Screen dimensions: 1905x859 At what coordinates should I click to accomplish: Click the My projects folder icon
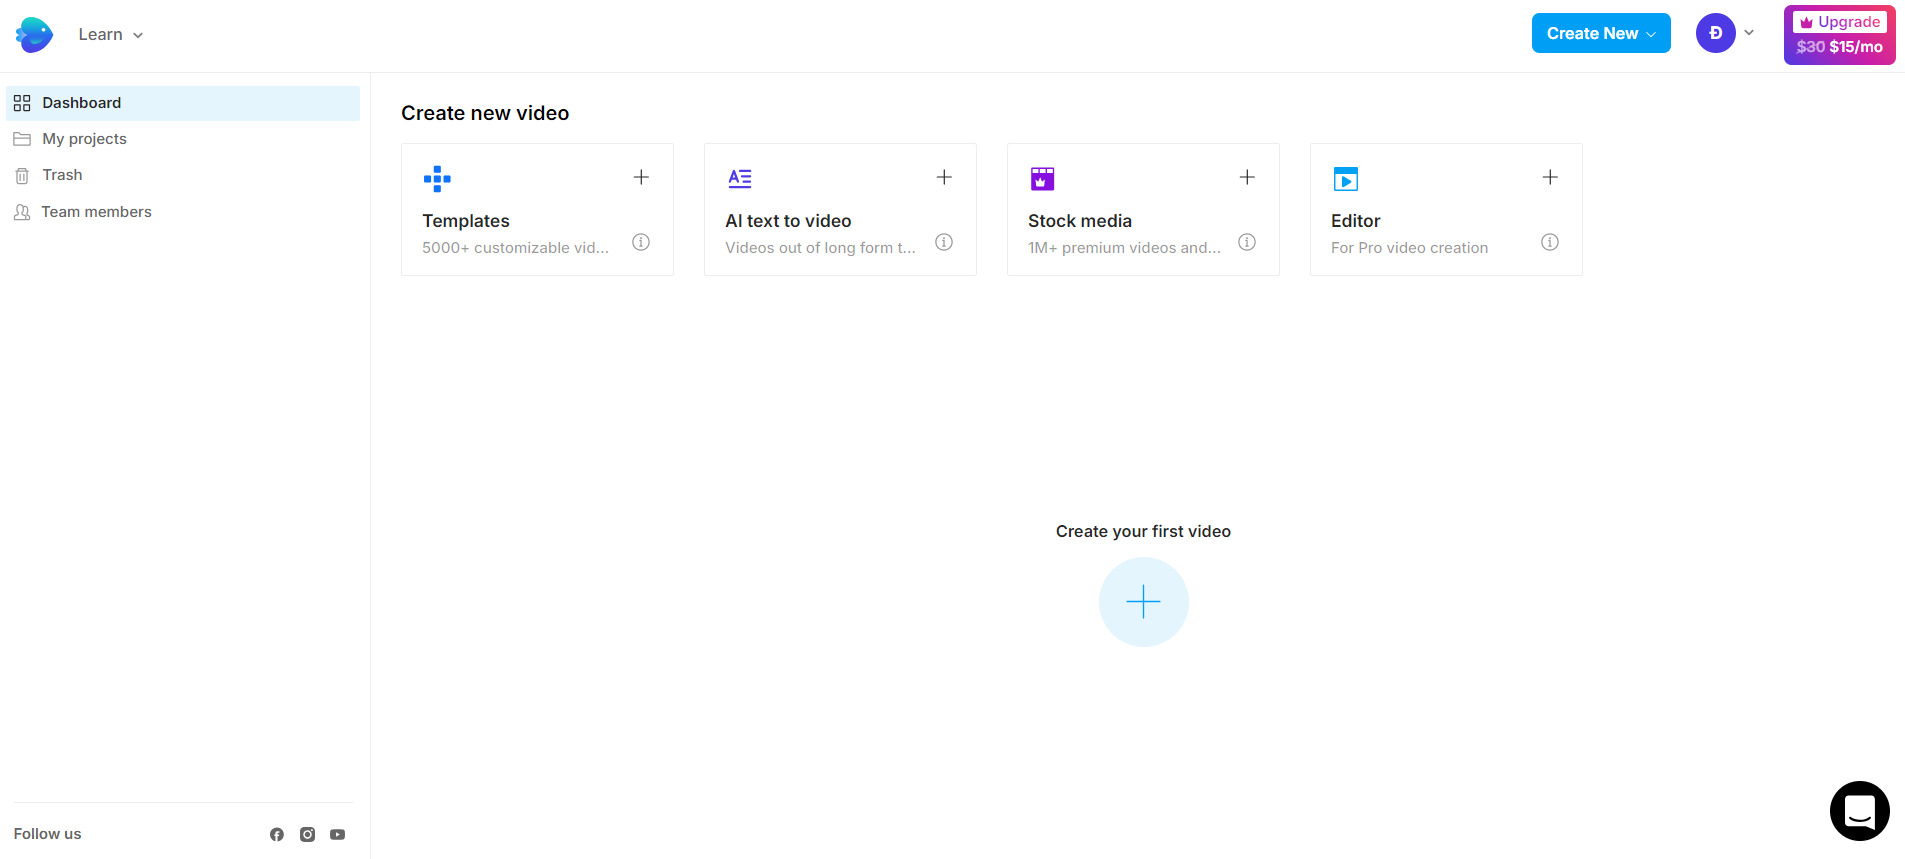point(22,139)
